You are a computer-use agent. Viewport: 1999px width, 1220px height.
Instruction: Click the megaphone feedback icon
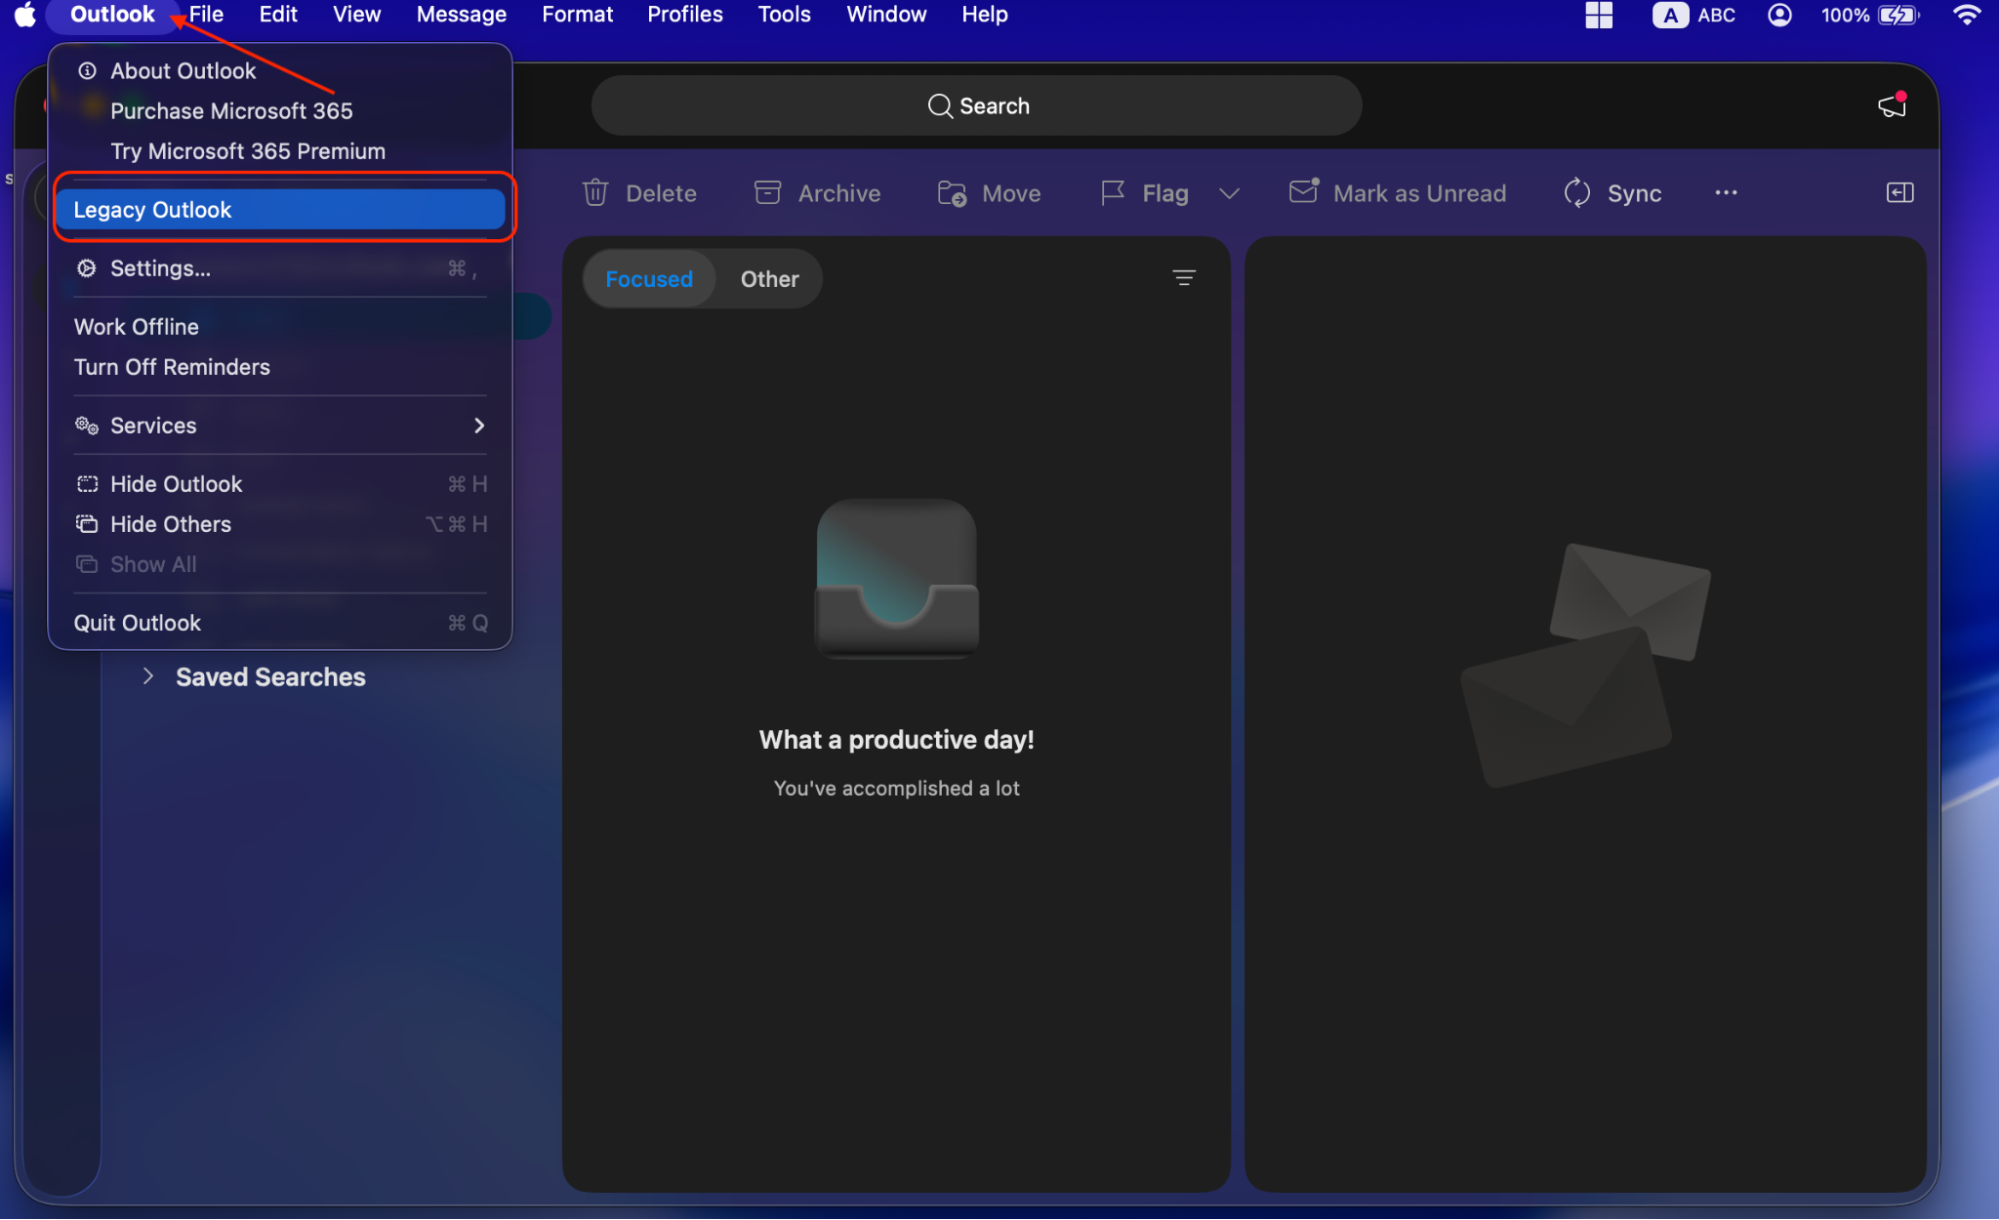[1891, 105]
